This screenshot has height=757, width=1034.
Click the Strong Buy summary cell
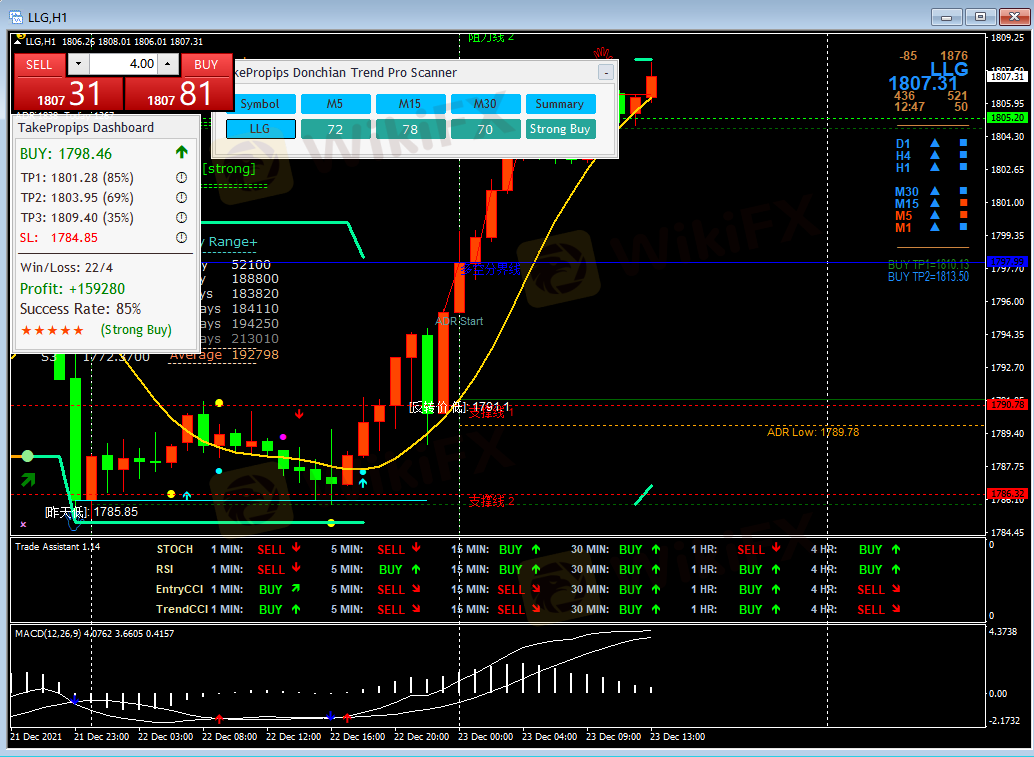pyautogui.click(x=560, y=129)
